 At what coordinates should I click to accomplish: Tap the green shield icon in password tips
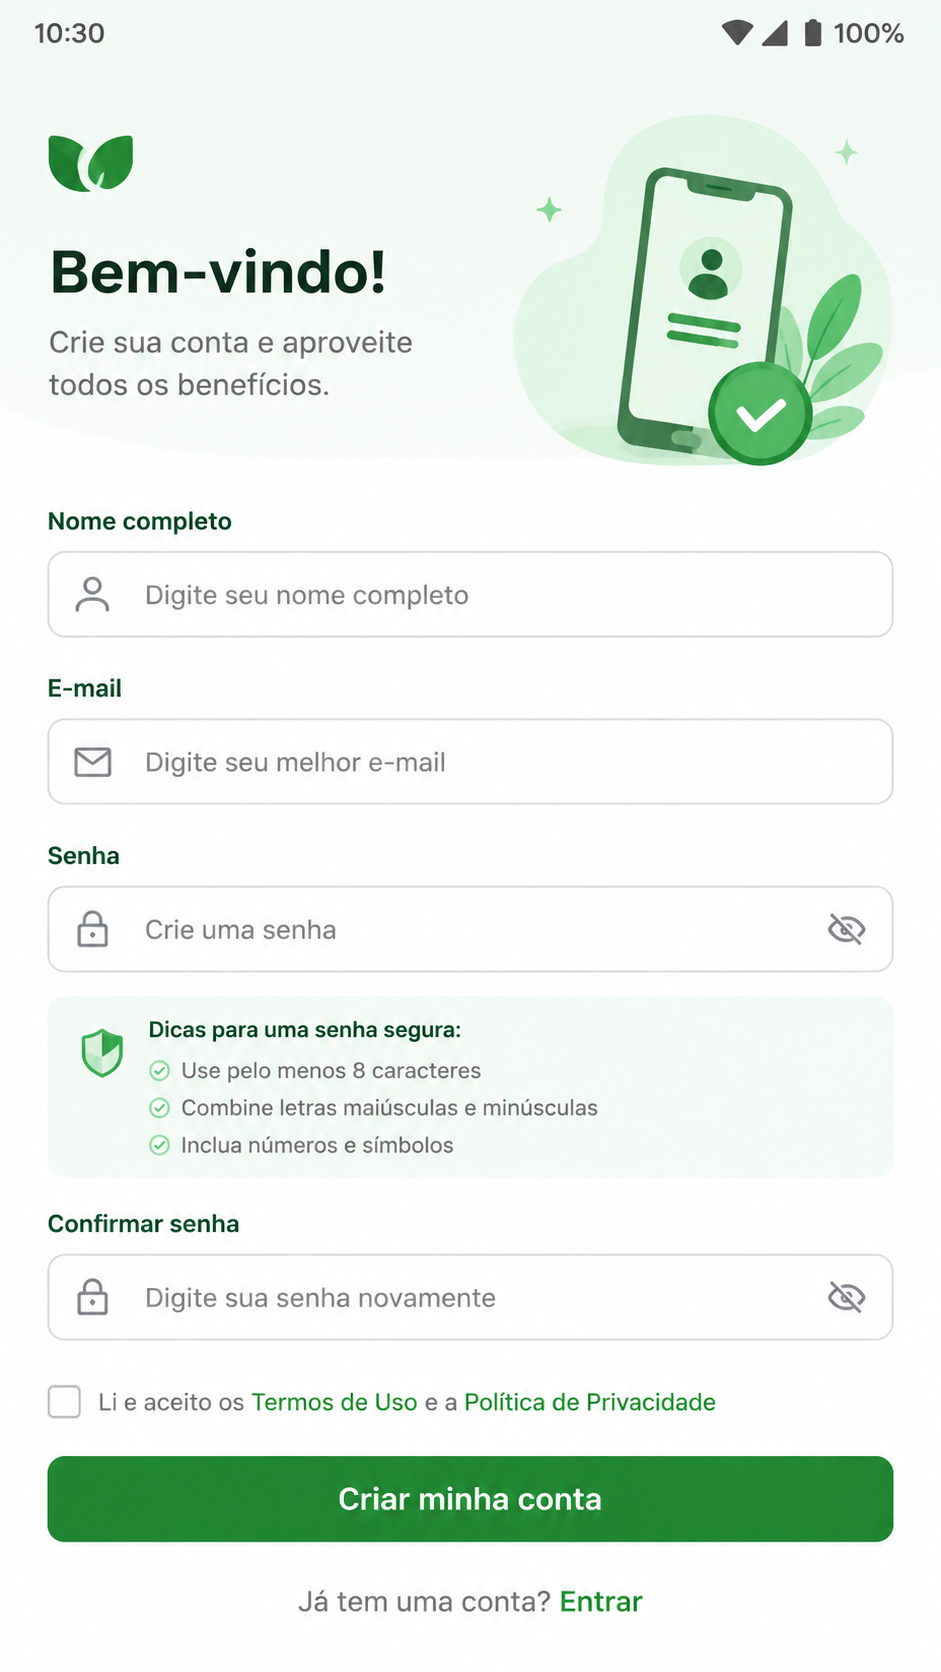[x=102, y=1053]
